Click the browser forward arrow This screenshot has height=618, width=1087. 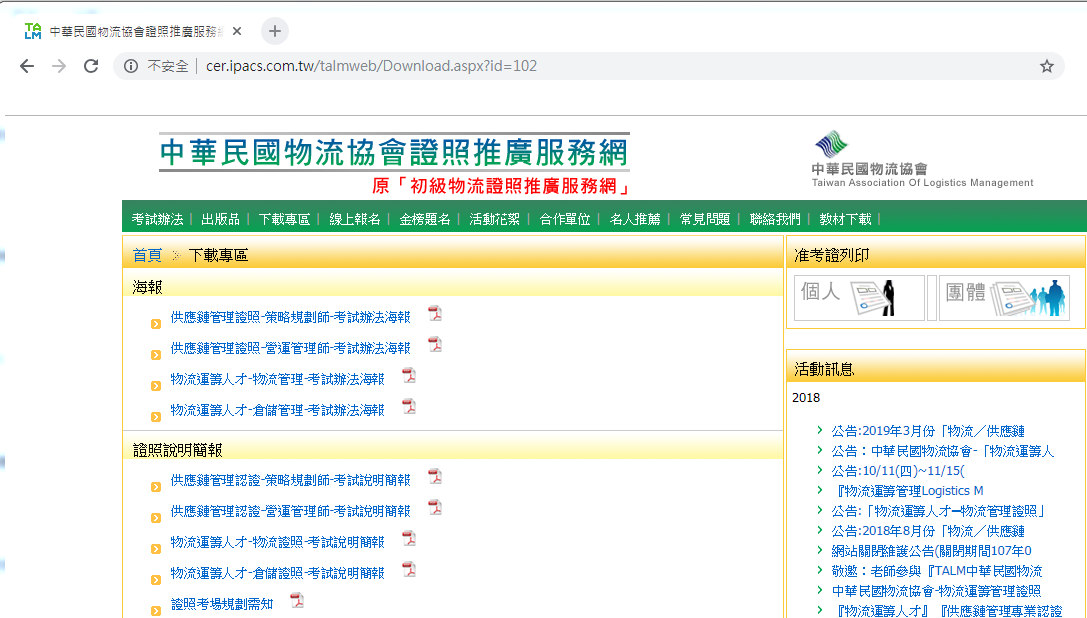[x=59, y=66]
